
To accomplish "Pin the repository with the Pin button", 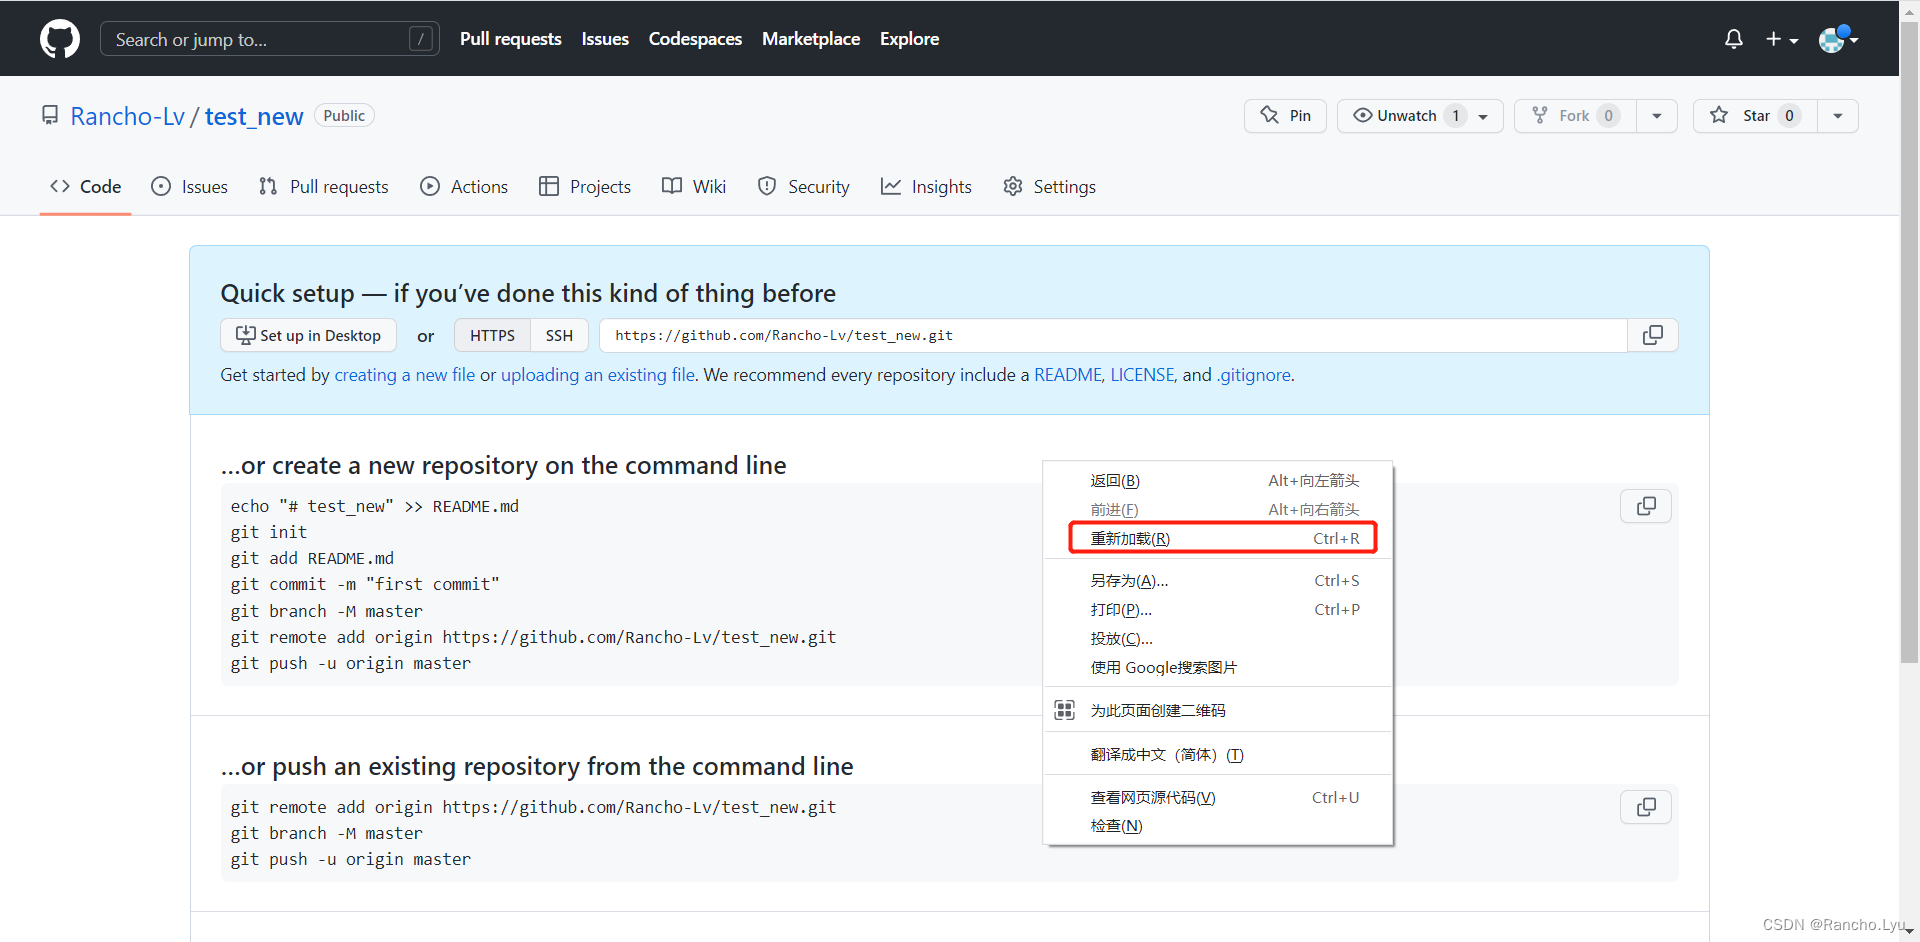I will (1285, 116).
